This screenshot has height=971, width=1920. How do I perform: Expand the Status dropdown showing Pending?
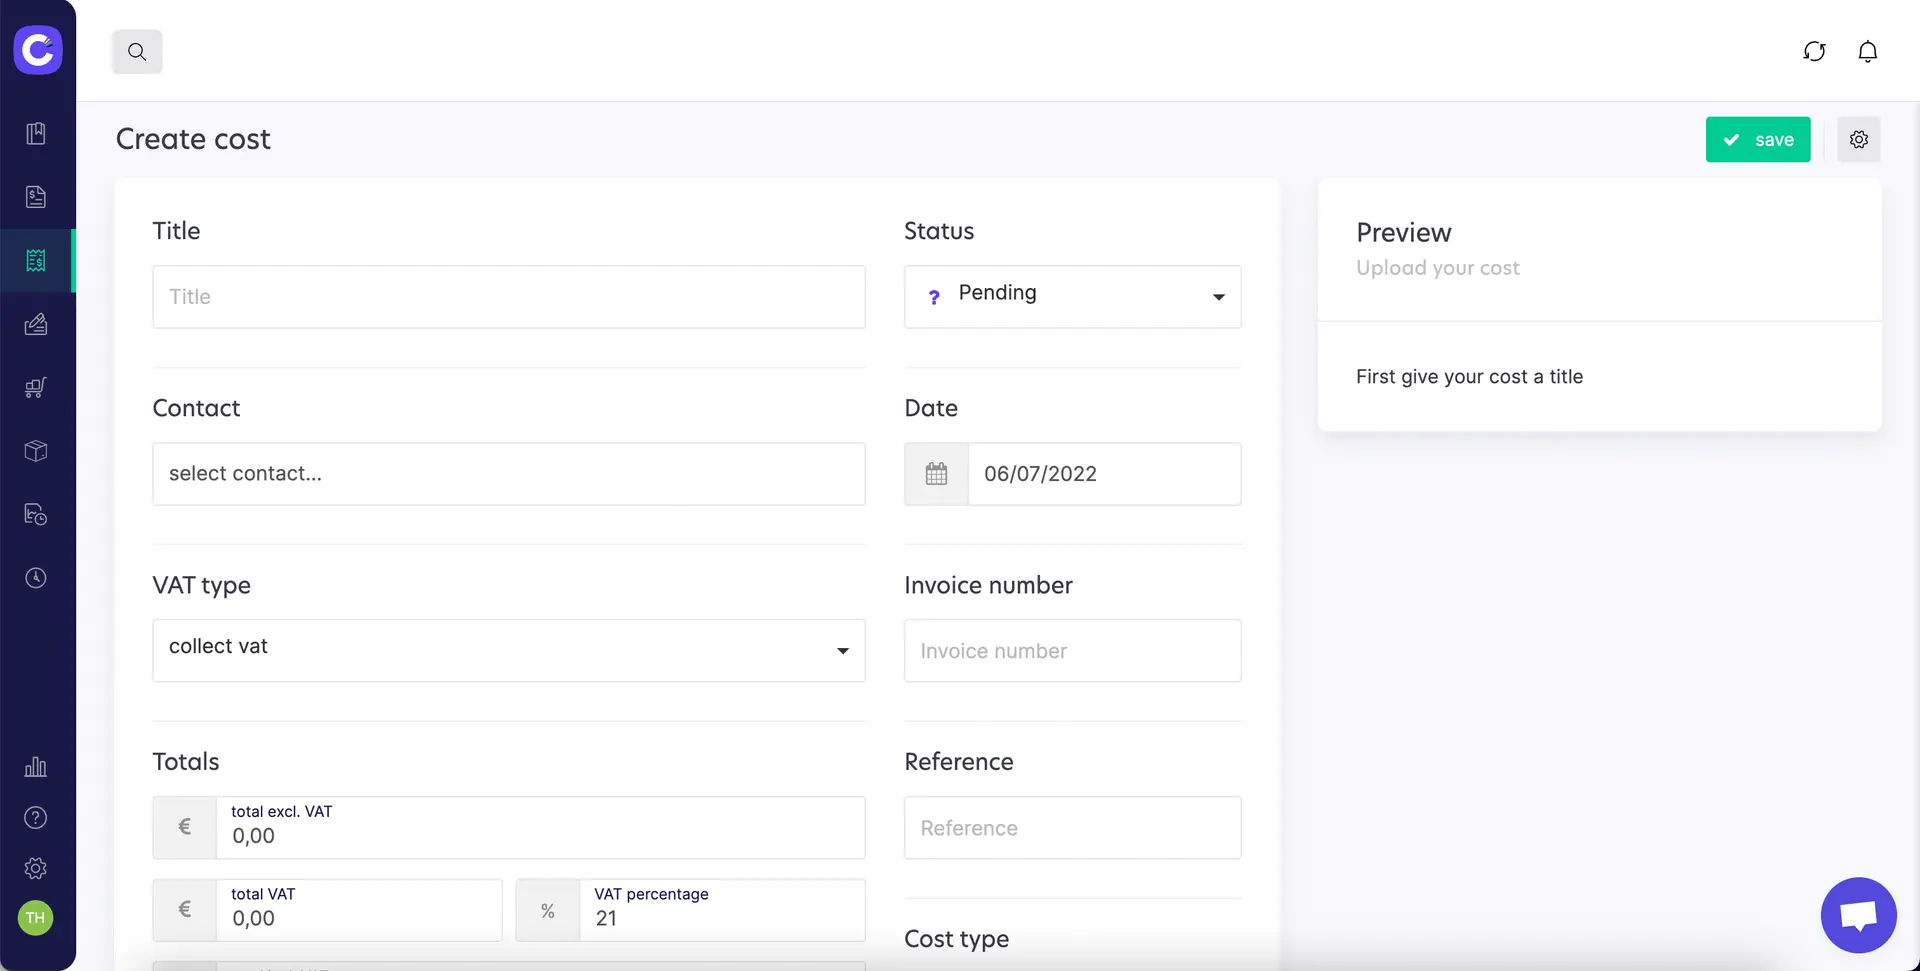point(1072,297)
